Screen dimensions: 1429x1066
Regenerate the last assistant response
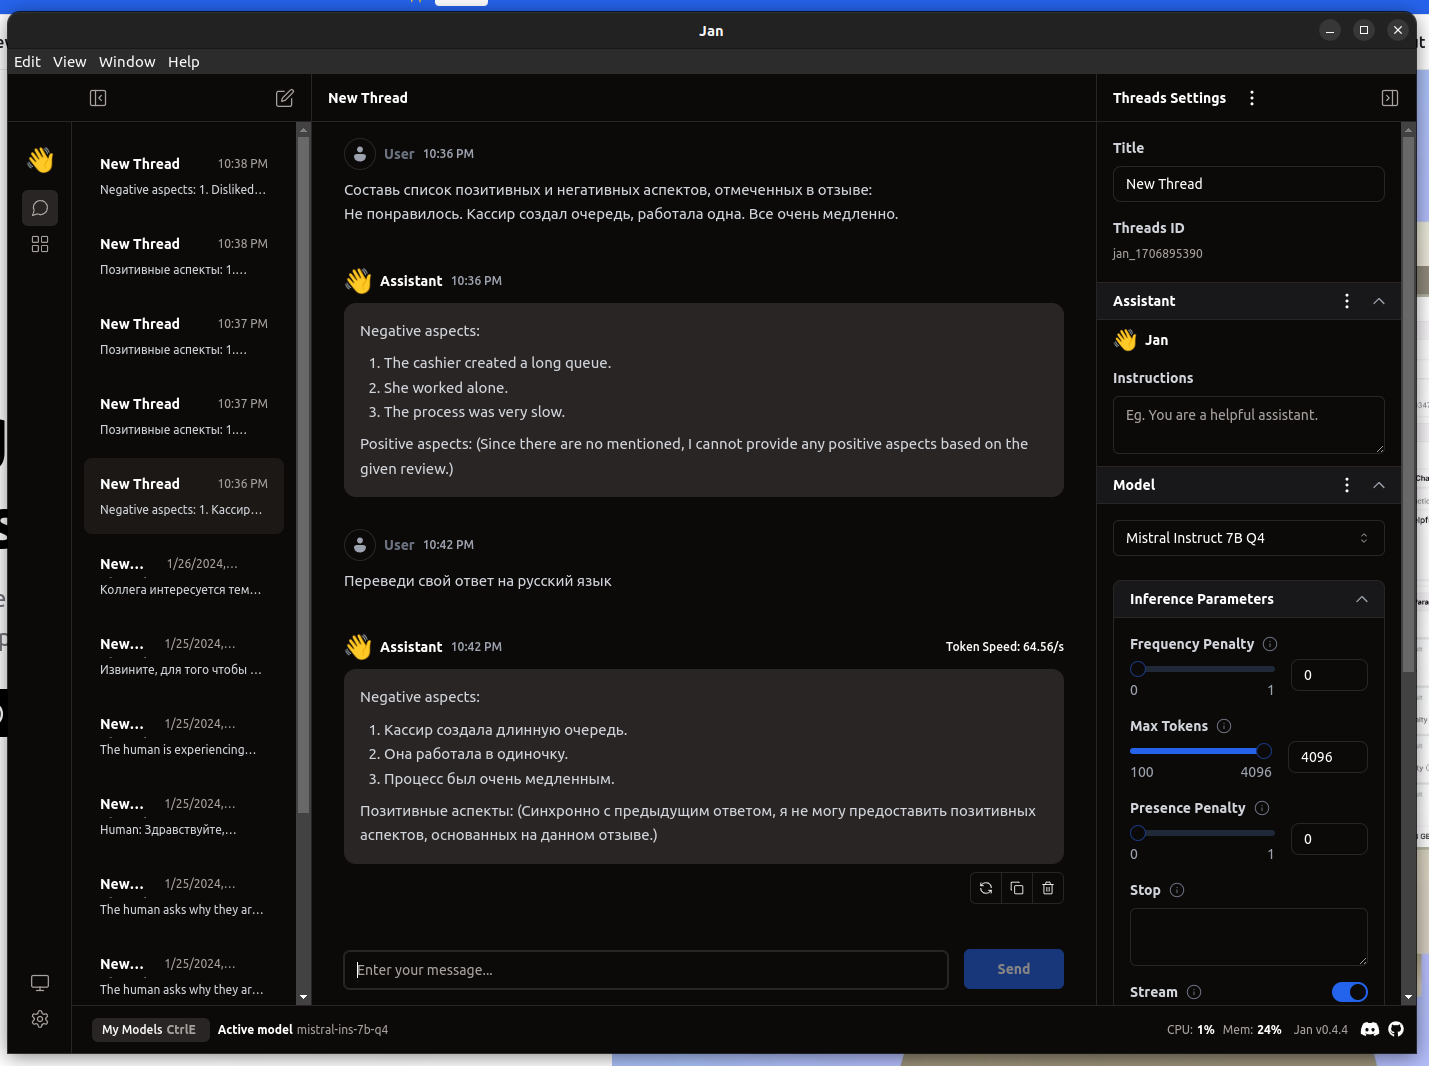coord(986,888)
